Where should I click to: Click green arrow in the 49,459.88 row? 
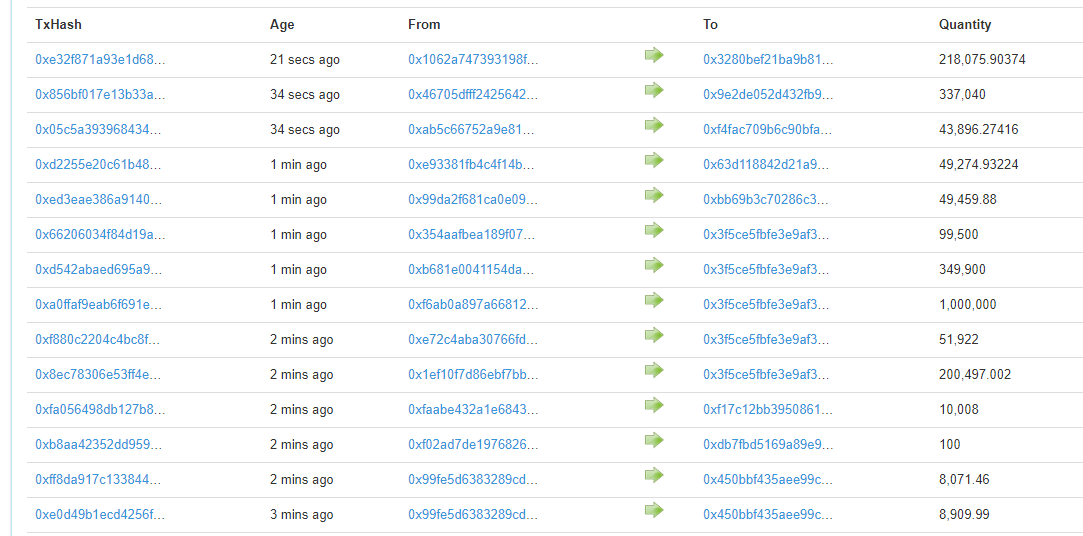tap(654, 195)
